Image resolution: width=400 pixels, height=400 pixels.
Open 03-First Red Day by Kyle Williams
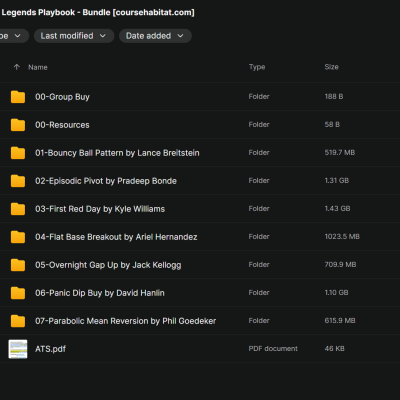(x=100, y=209)
